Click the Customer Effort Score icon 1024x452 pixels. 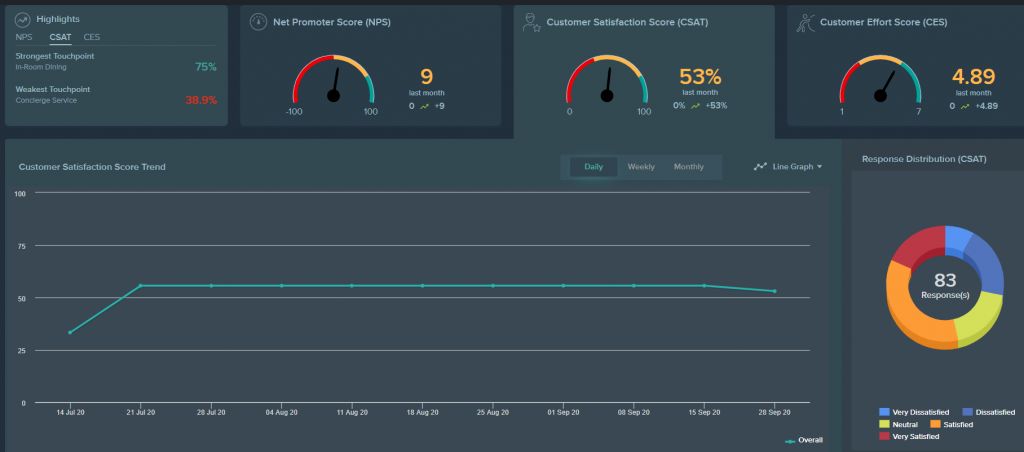[x=803, y=22]
